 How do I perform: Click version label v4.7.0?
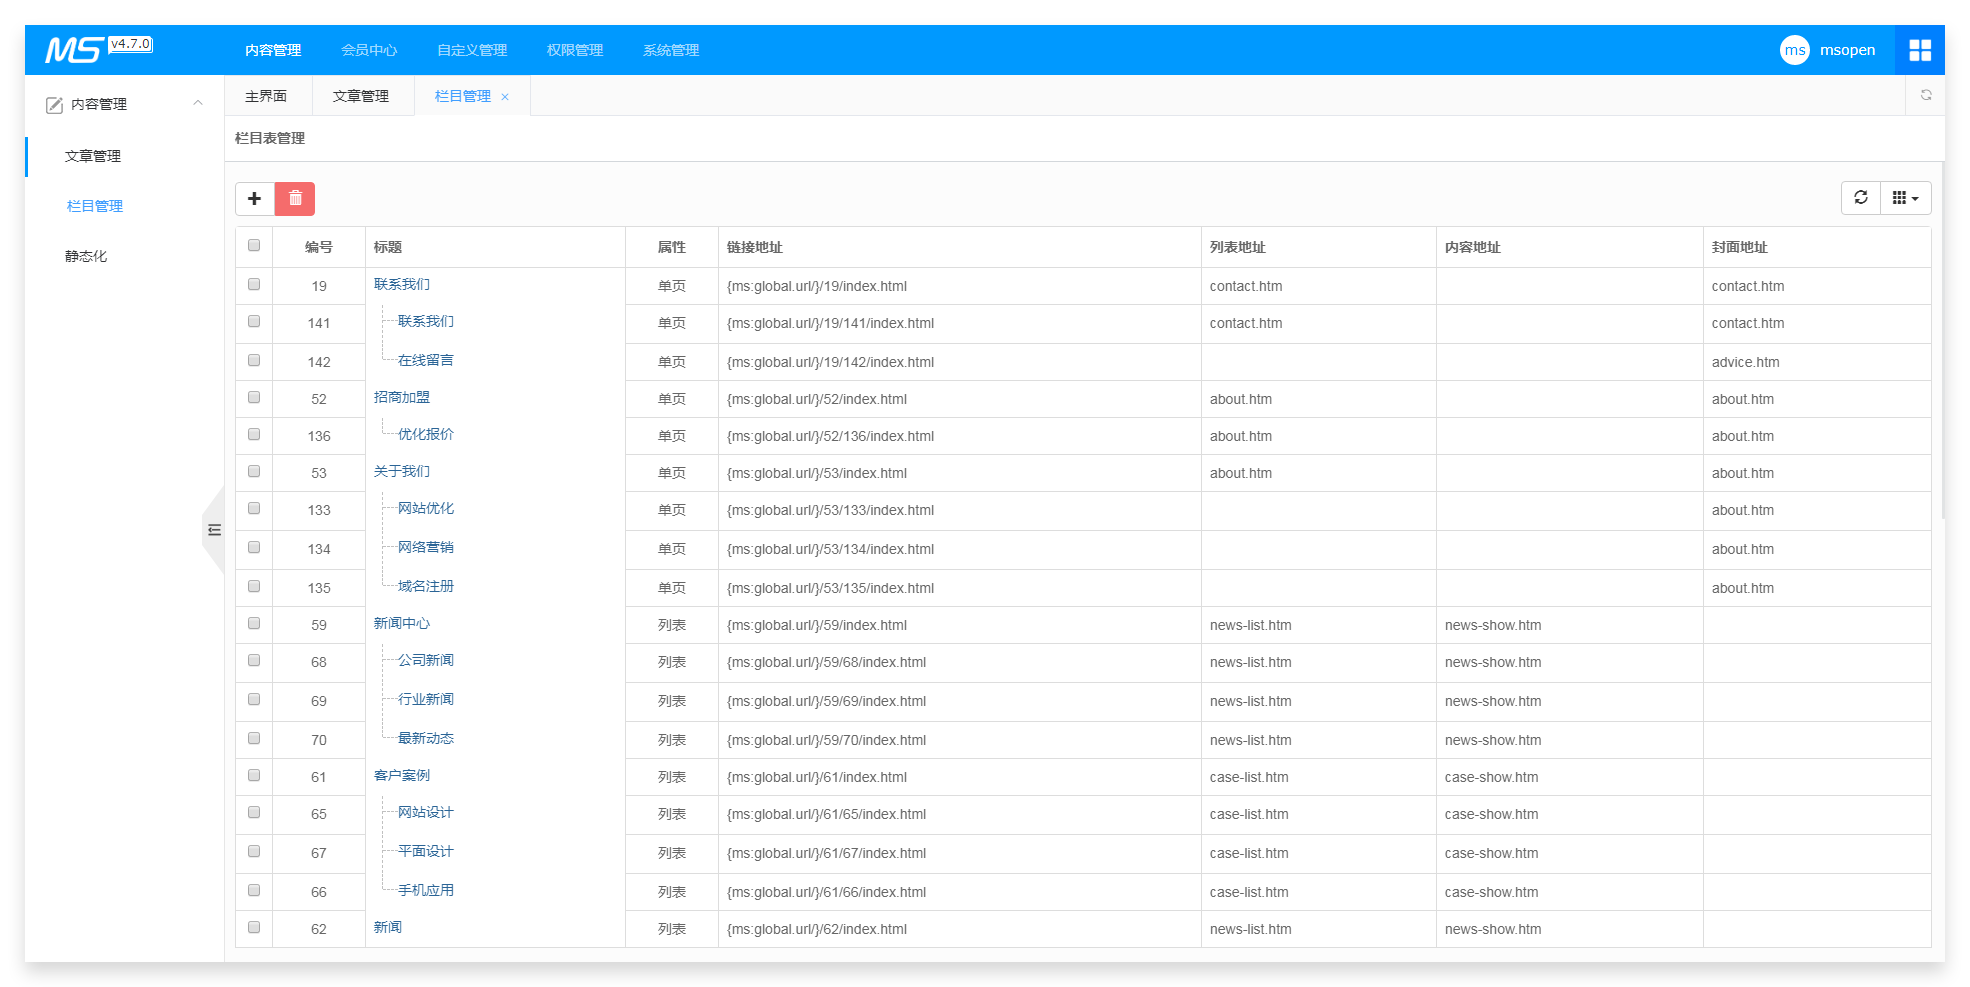(x=130, y=44)
